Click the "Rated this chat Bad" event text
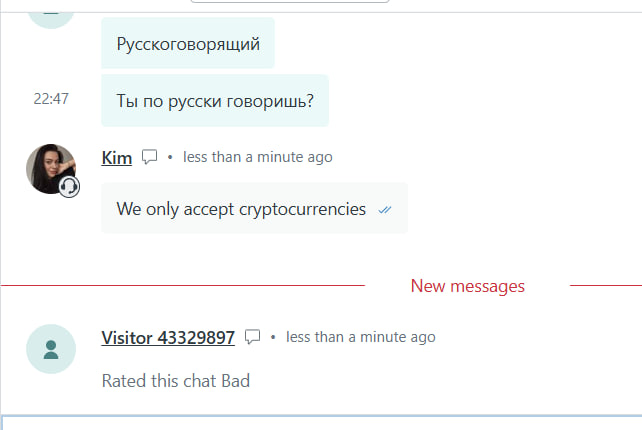Image resolution: width=642 pixels, height=430 pixels. pyautogui.click(x=176, y=380)
